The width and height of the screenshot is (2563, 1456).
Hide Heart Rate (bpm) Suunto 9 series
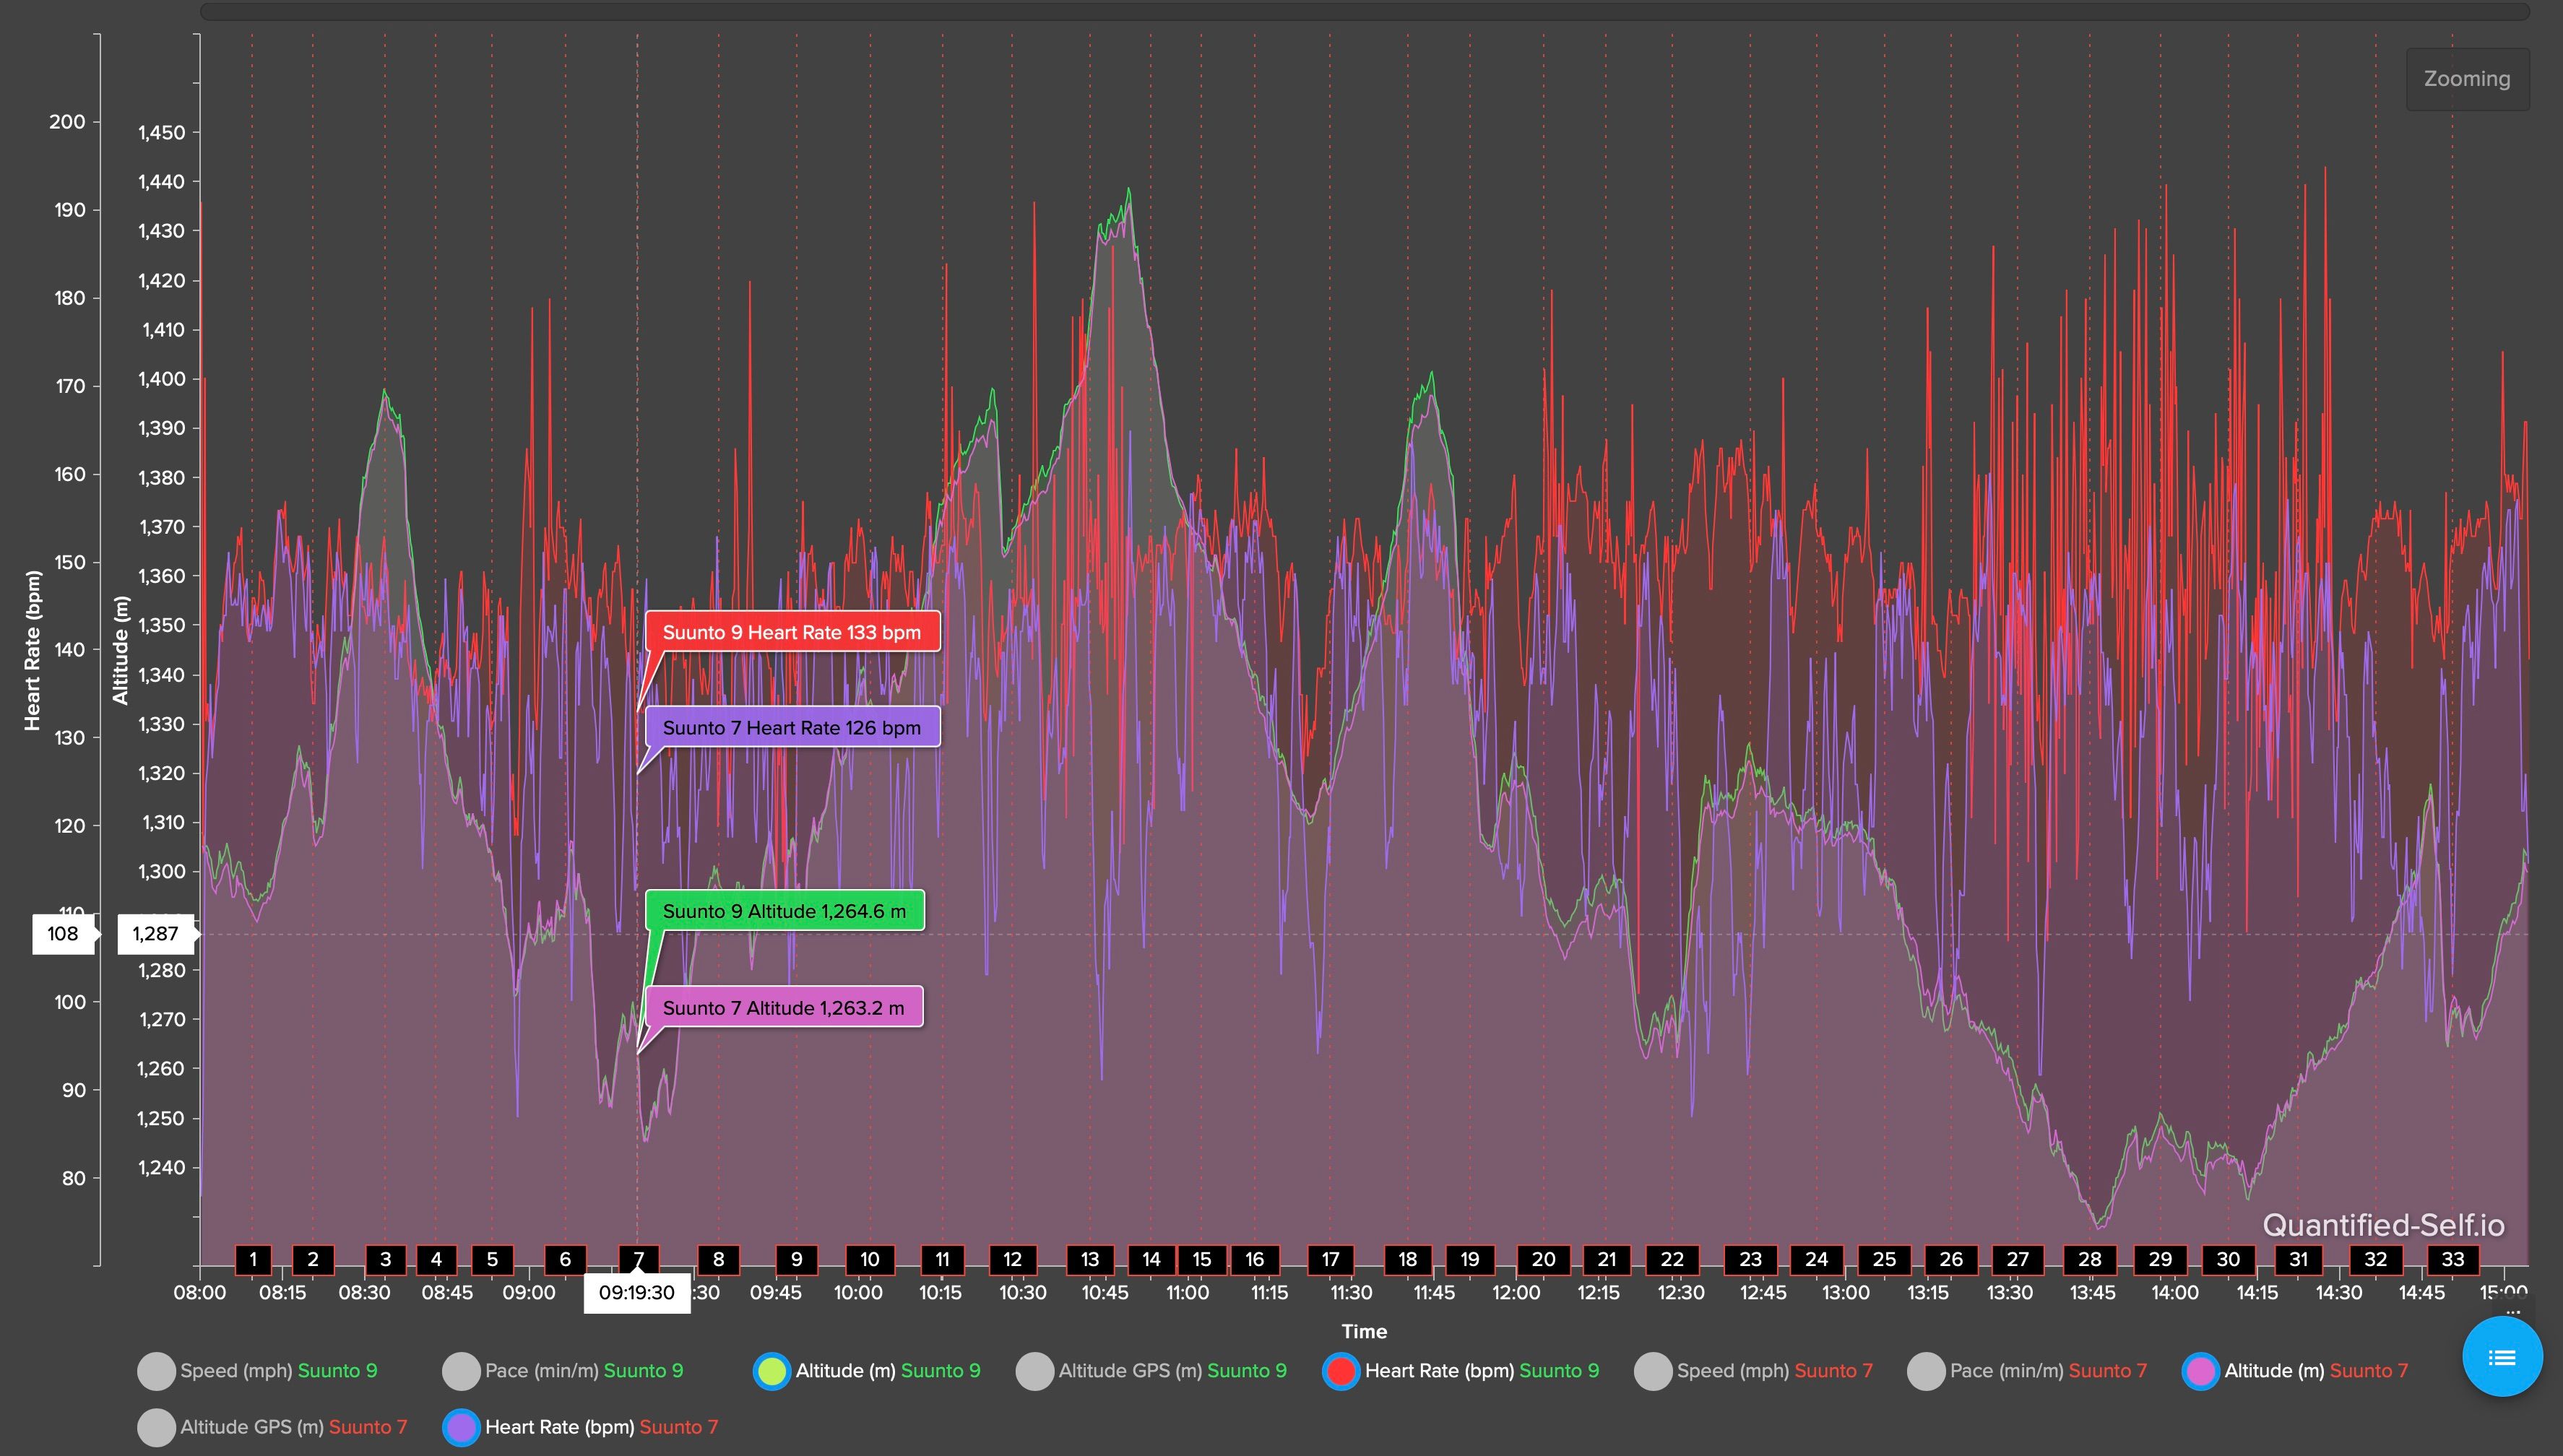(1461, 1371)
